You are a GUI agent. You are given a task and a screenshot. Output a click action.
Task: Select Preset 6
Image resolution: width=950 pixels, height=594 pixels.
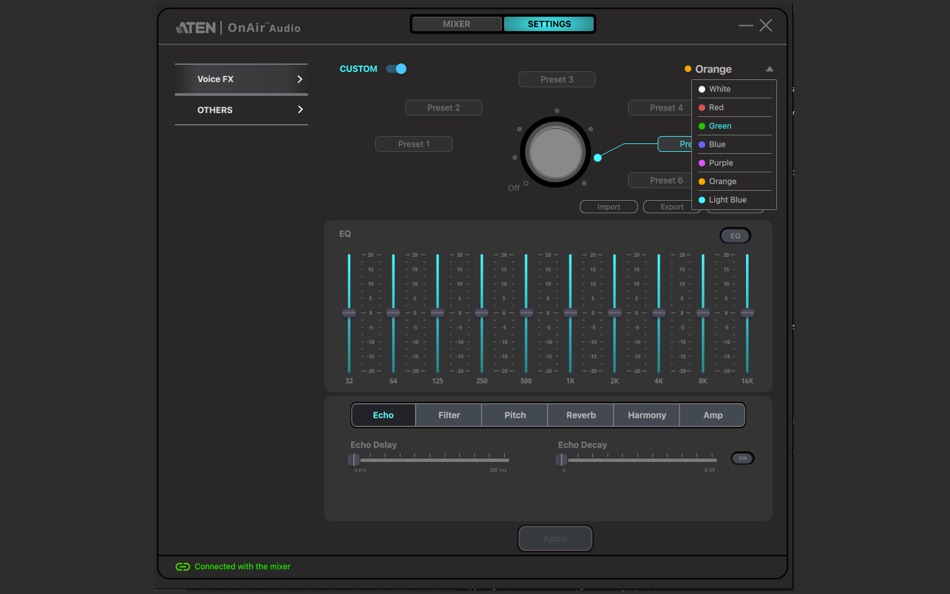(x=660, y=180)
